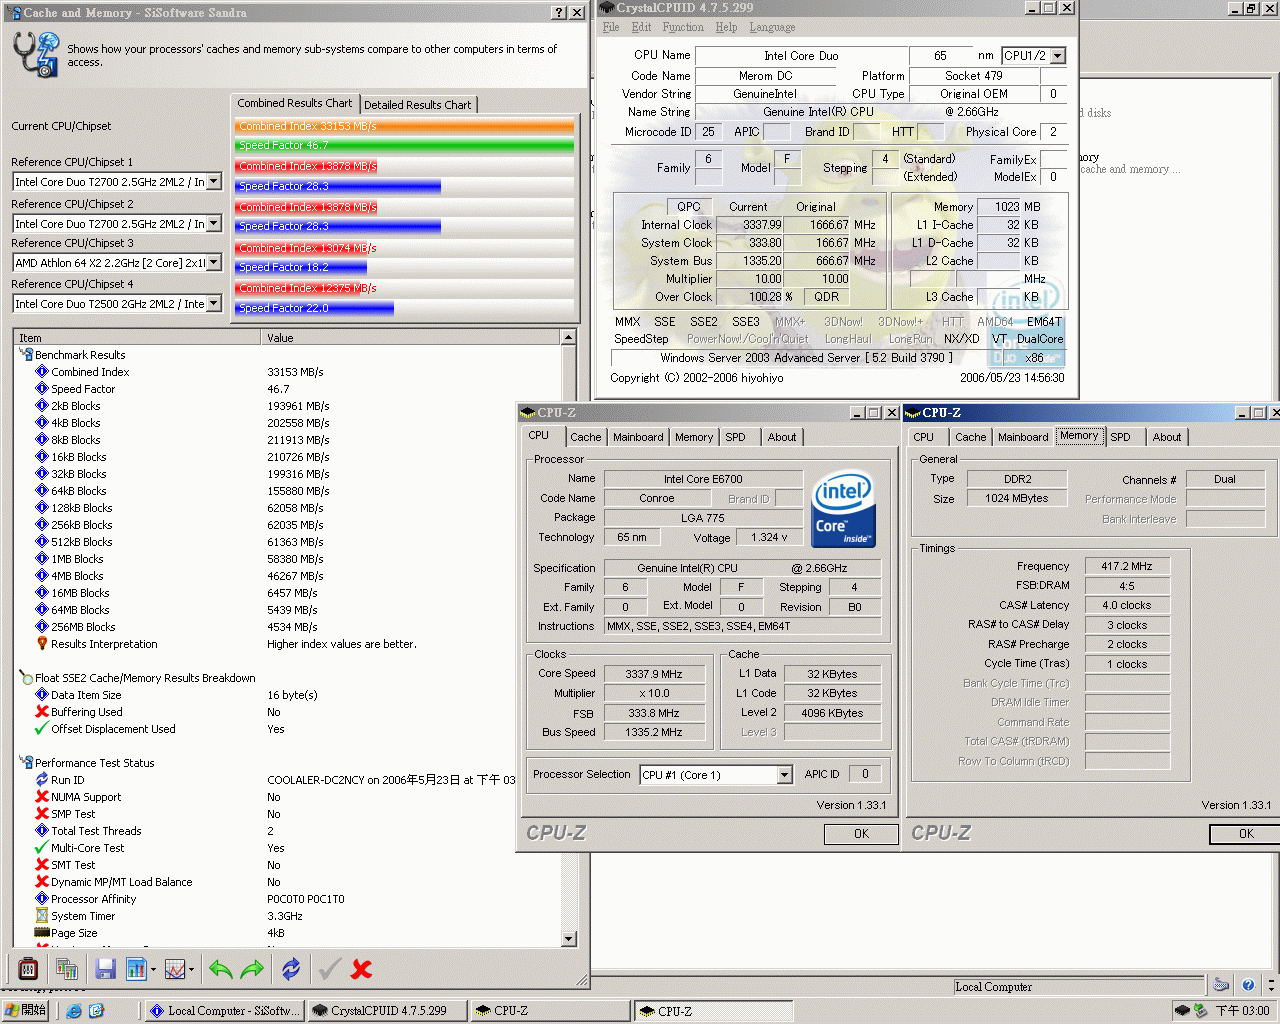
Task: Click the Start button on taskbar
Action: [25, 1011]
